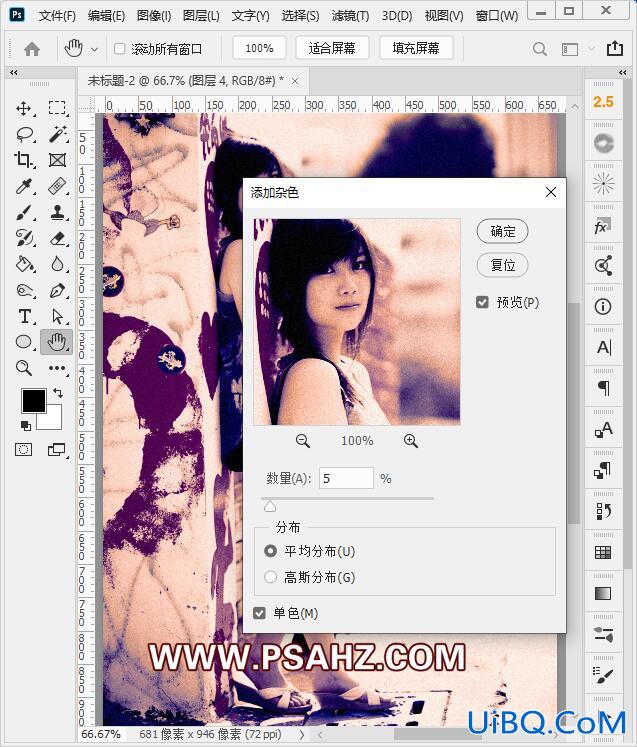Click the noise amount slider handle
This screenshot has height=747, width=637.
tap(270, 506)
